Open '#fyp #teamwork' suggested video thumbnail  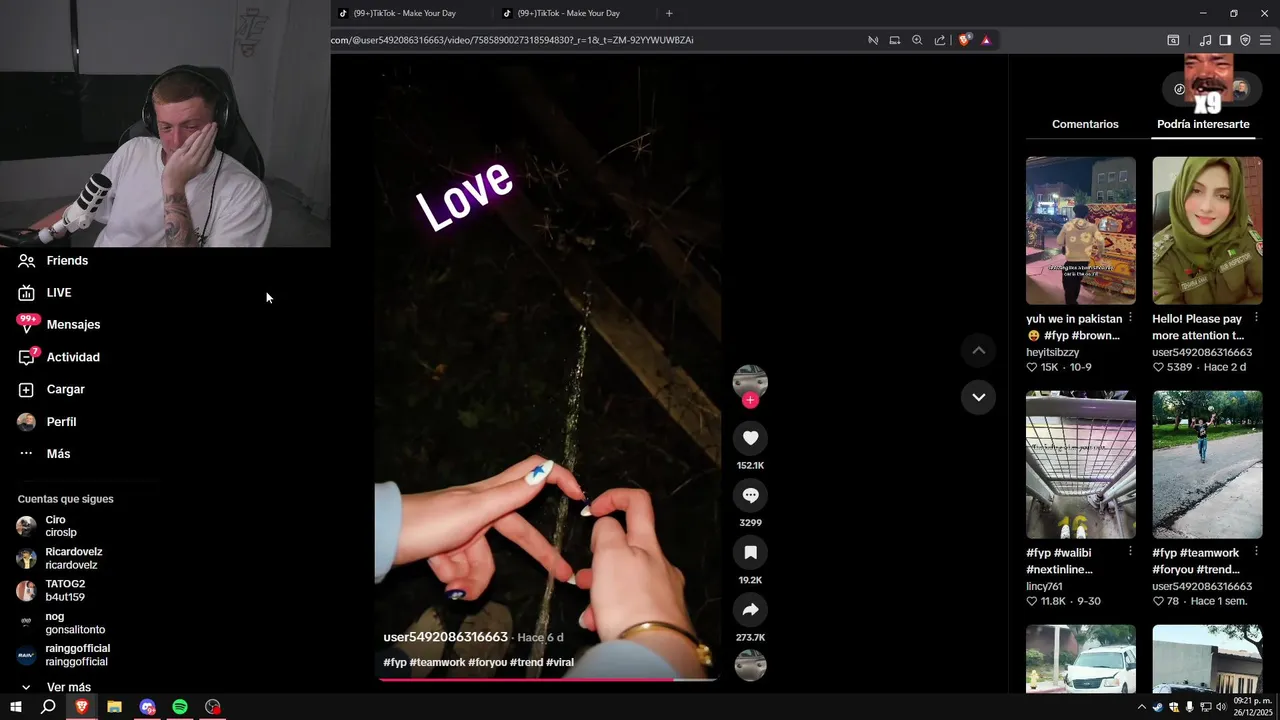coord(1207,464)
